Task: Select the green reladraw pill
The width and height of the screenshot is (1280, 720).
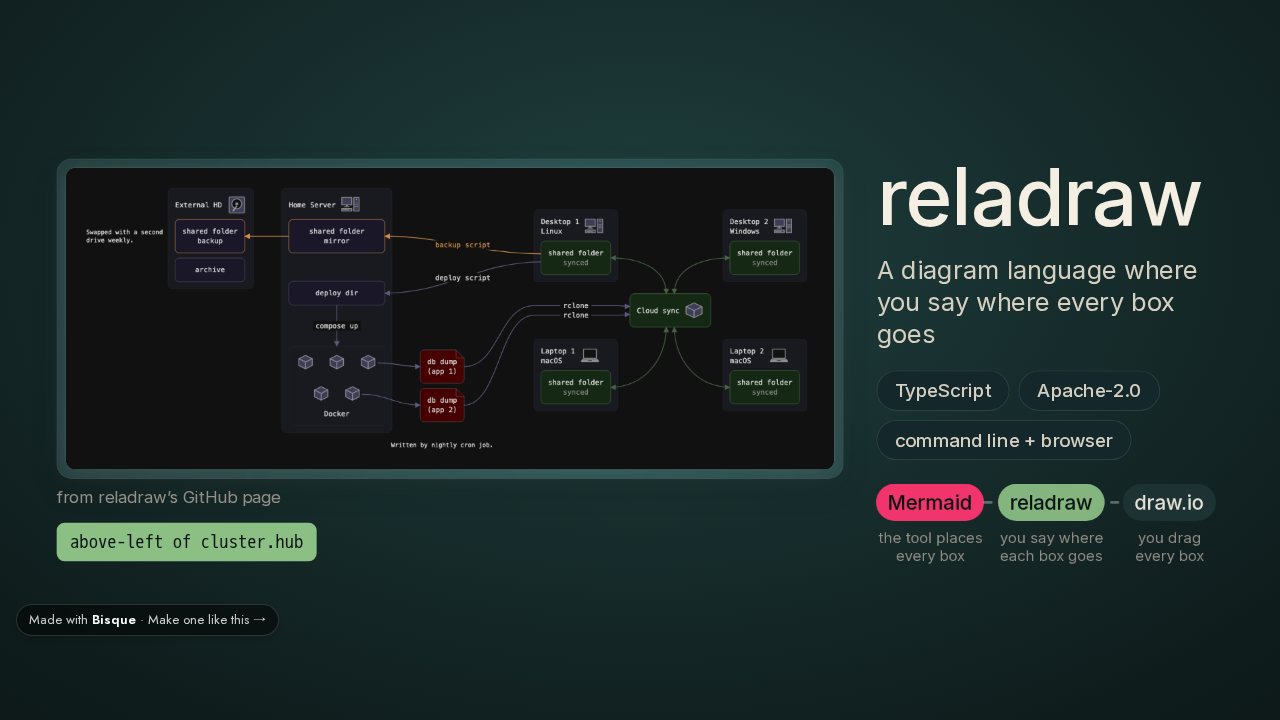Action: [x=1051, y=502]
